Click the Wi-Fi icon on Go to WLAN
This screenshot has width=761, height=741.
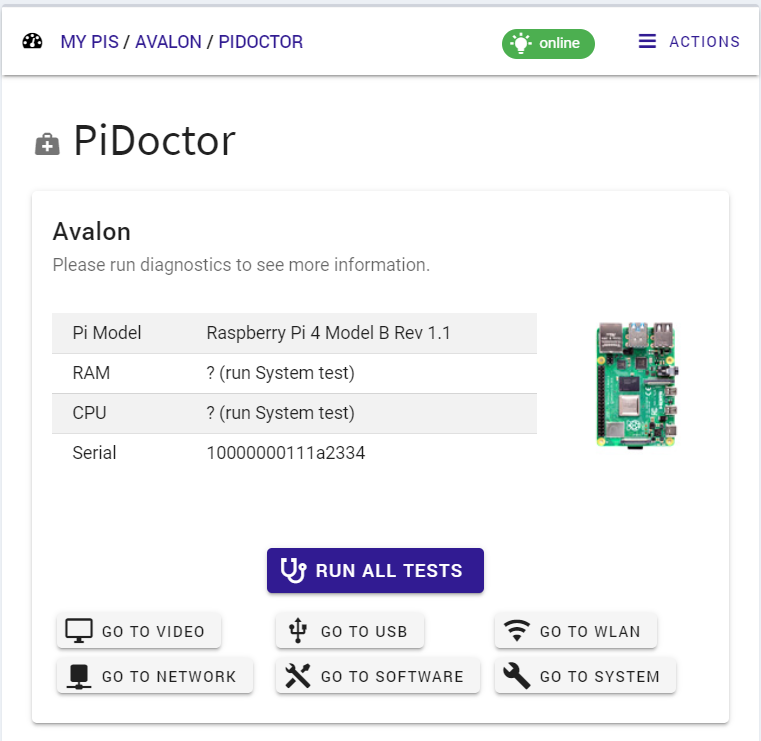point(517,630)
